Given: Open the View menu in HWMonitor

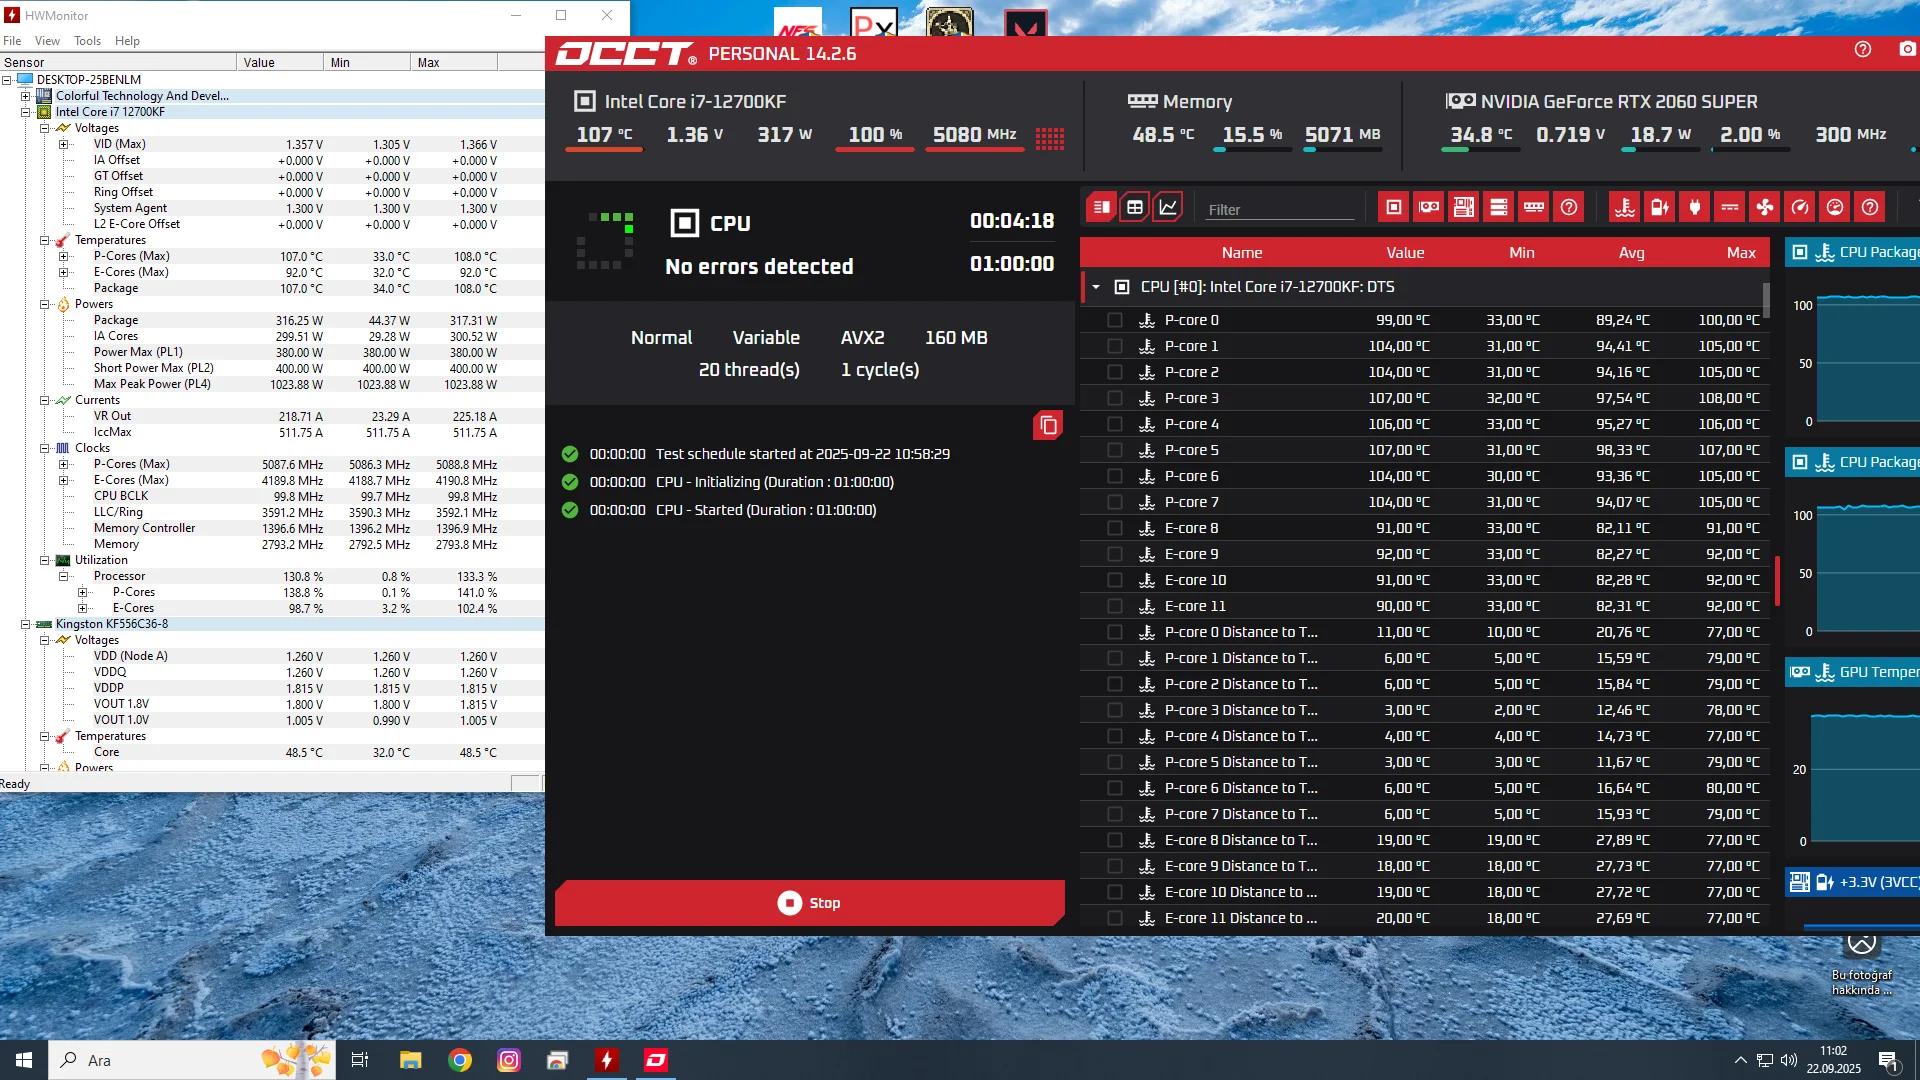Looking at the screenshot, I should tap(47, 41).
